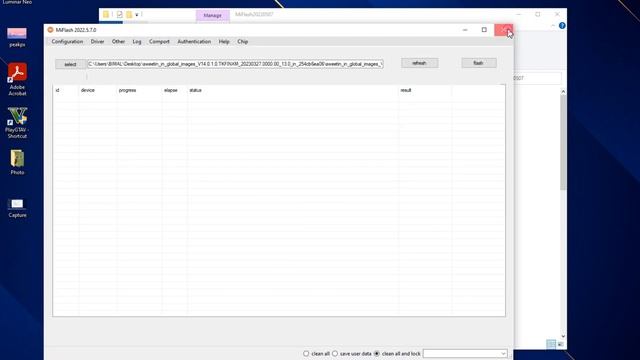This screenshot has width=640, height=360.
Task: Open the Log menu
Action: coord(137,42)
